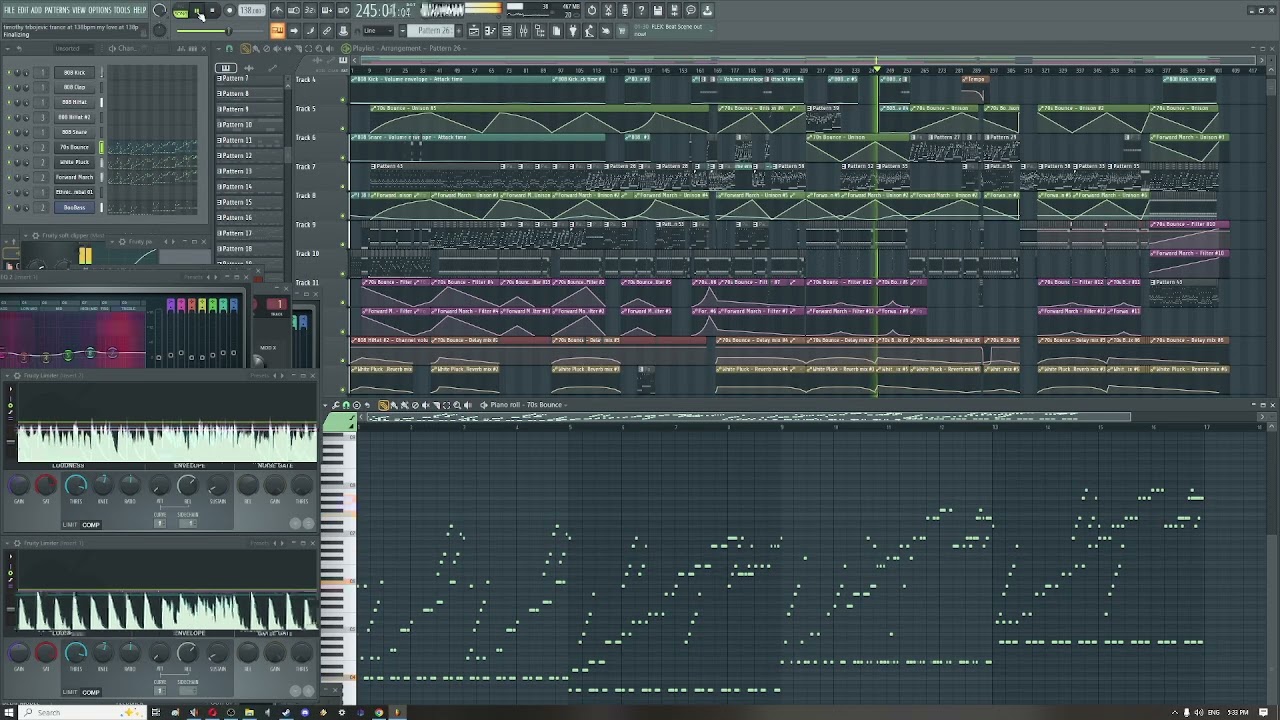The width and height of the screenshot is (1280, 720).
Task: Select Pattern 15 in the picker
Action: tap(249, 202)
